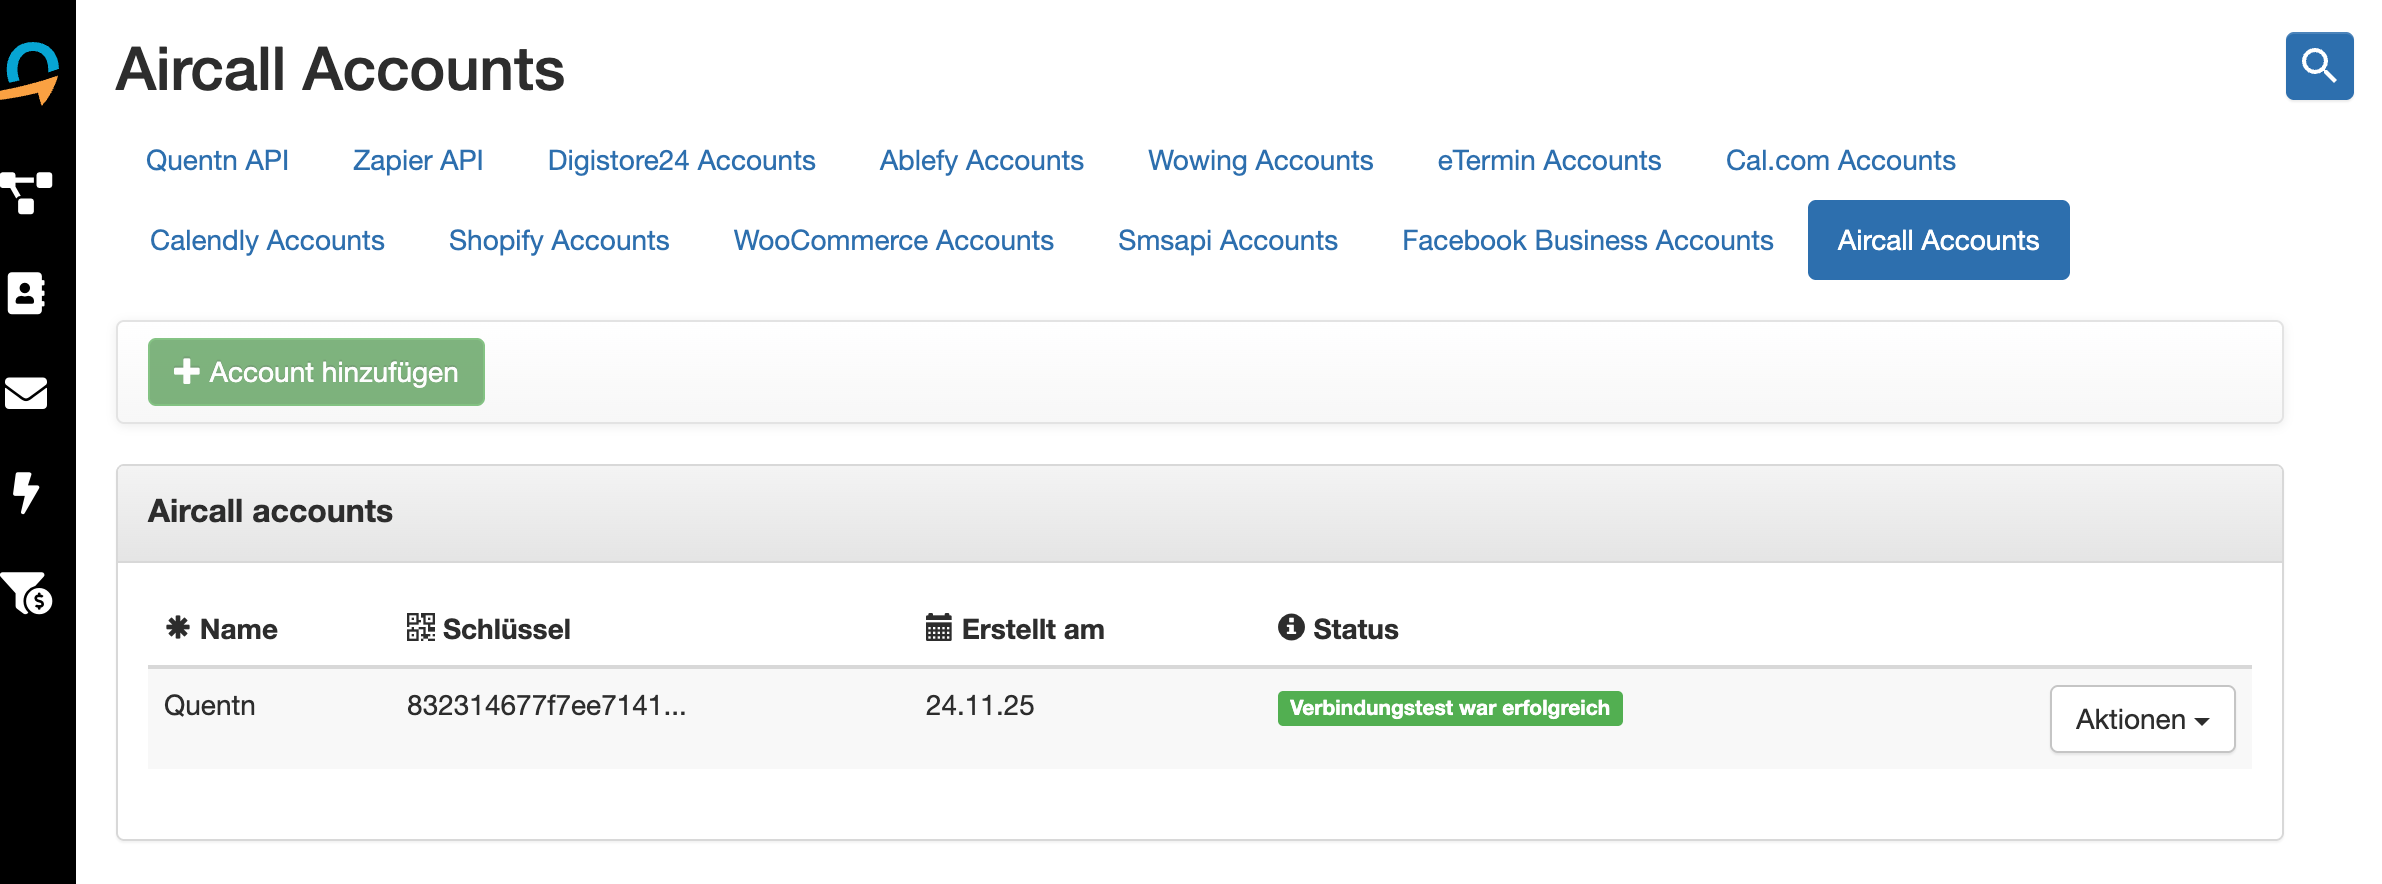The width and height of the screenshot is (2382, 884).
Task: Click the Verbindungstest war erfolgreich status badge
Action: (1450, 708)
